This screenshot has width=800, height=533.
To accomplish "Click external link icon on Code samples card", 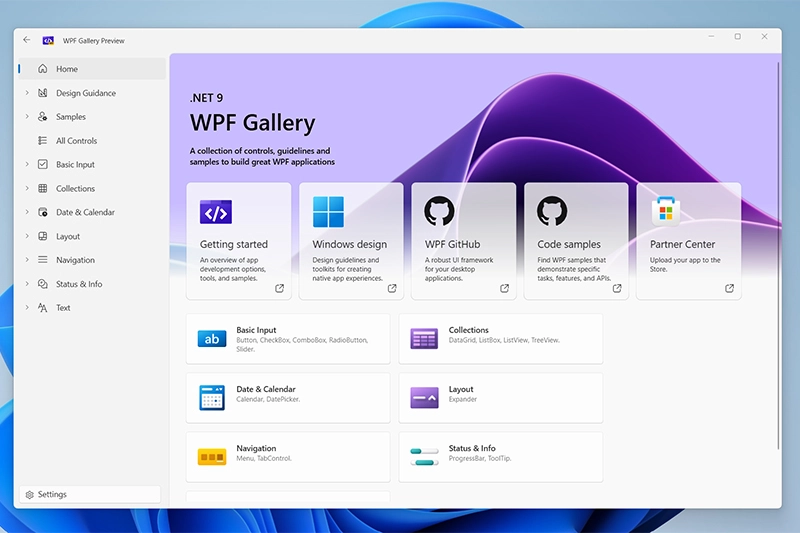I will (617, 288).
